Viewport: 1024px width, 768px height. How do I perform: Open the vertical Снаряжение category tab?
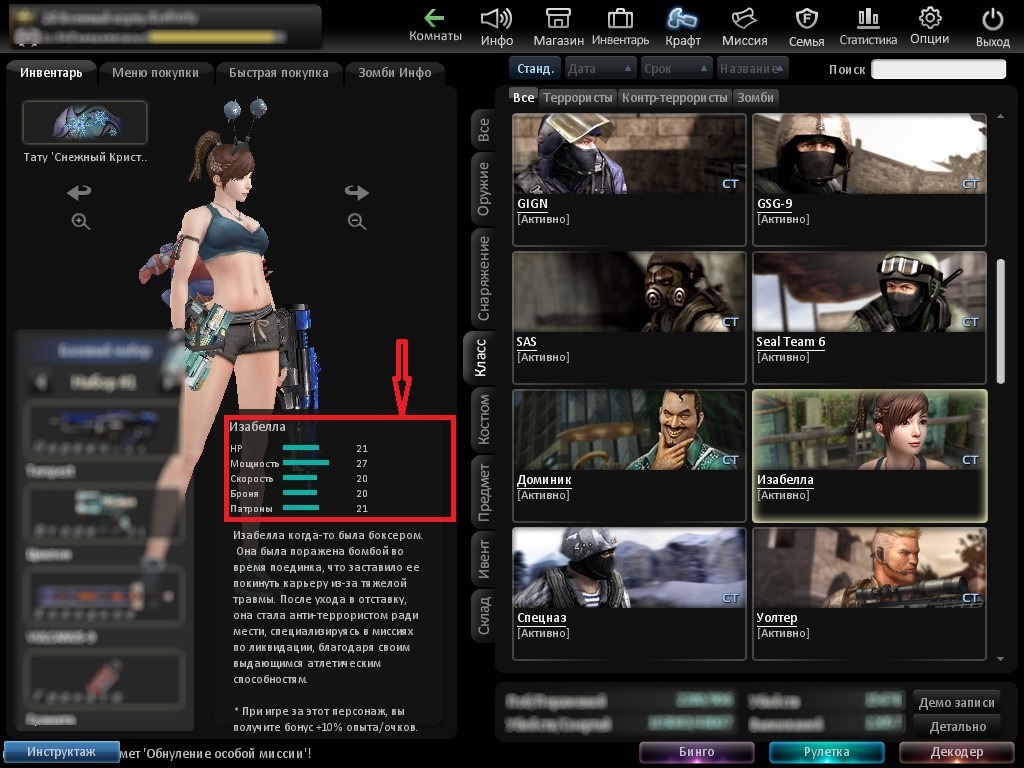point(483,278)
